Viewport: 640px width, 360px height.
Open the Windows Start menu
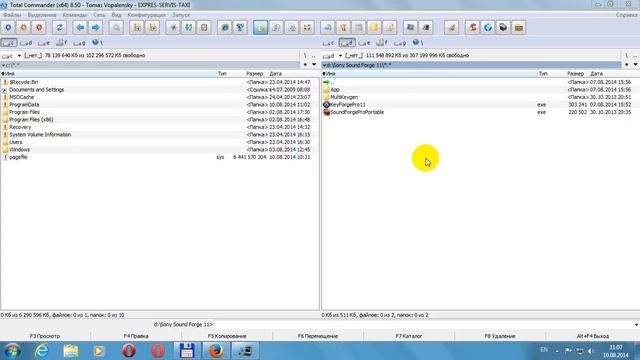point(12,351)
